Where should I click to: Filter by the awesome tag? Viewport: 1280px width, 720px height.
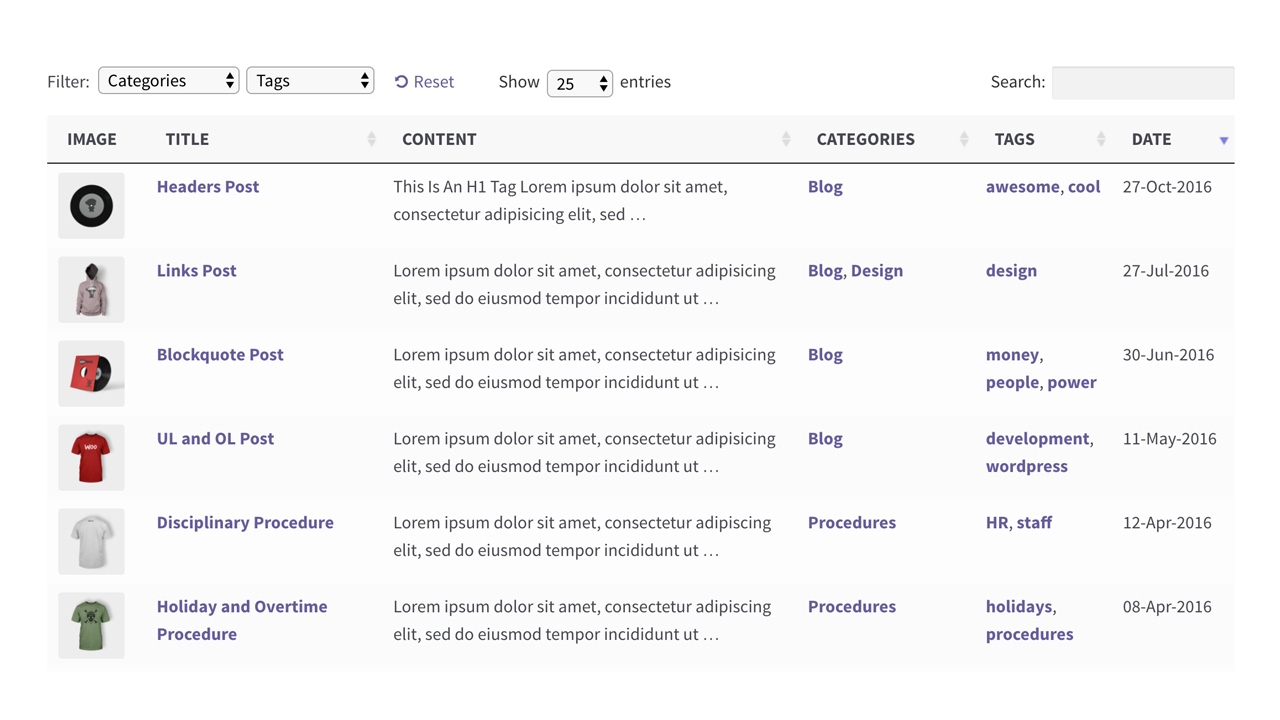1022,187
